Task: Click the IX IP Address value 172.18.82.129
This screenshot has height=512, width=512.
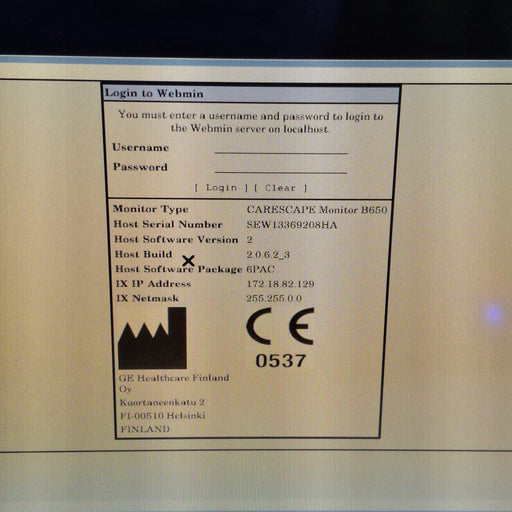Action: click(280, 284)
